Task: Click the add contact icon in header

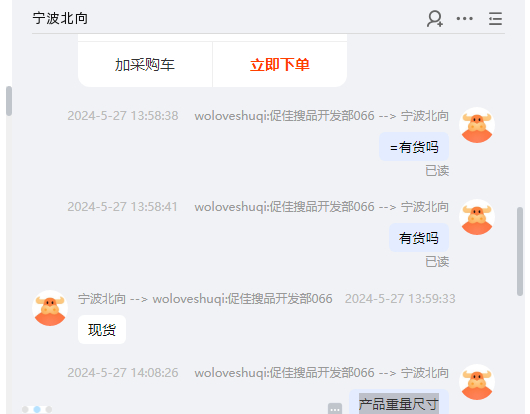Action: tap(435, 19)
